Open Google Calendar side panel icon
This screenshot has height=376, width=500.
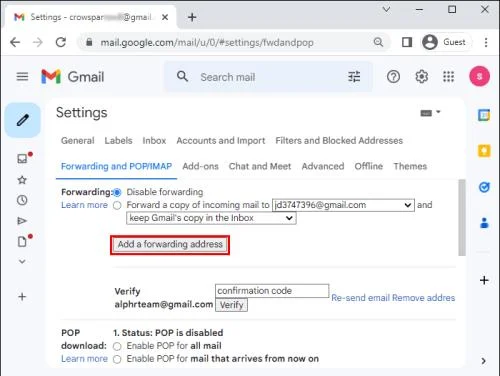[x=484, y=115]
